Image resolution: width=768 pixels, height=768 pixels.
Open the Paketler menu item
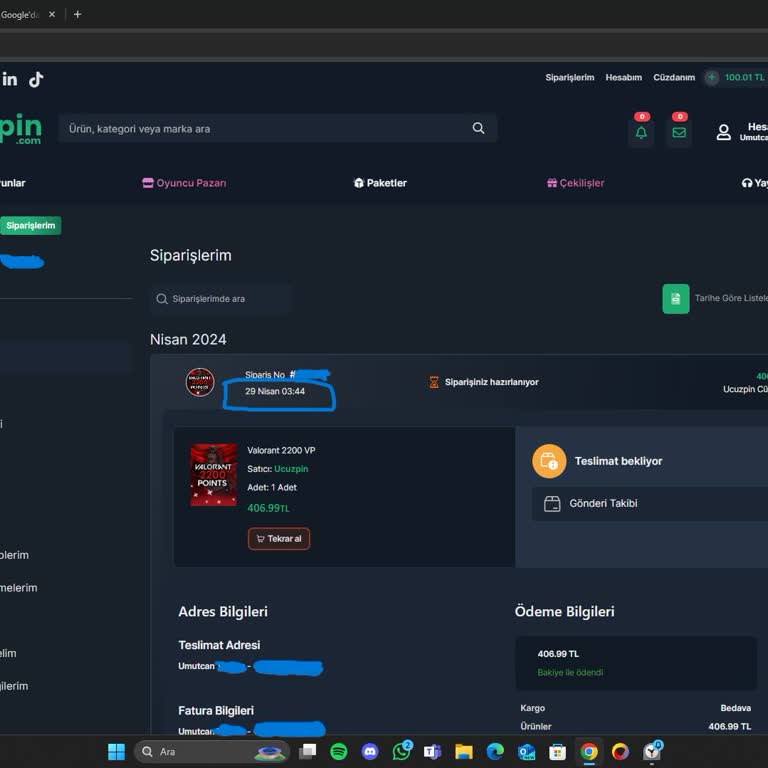(380, 183)
